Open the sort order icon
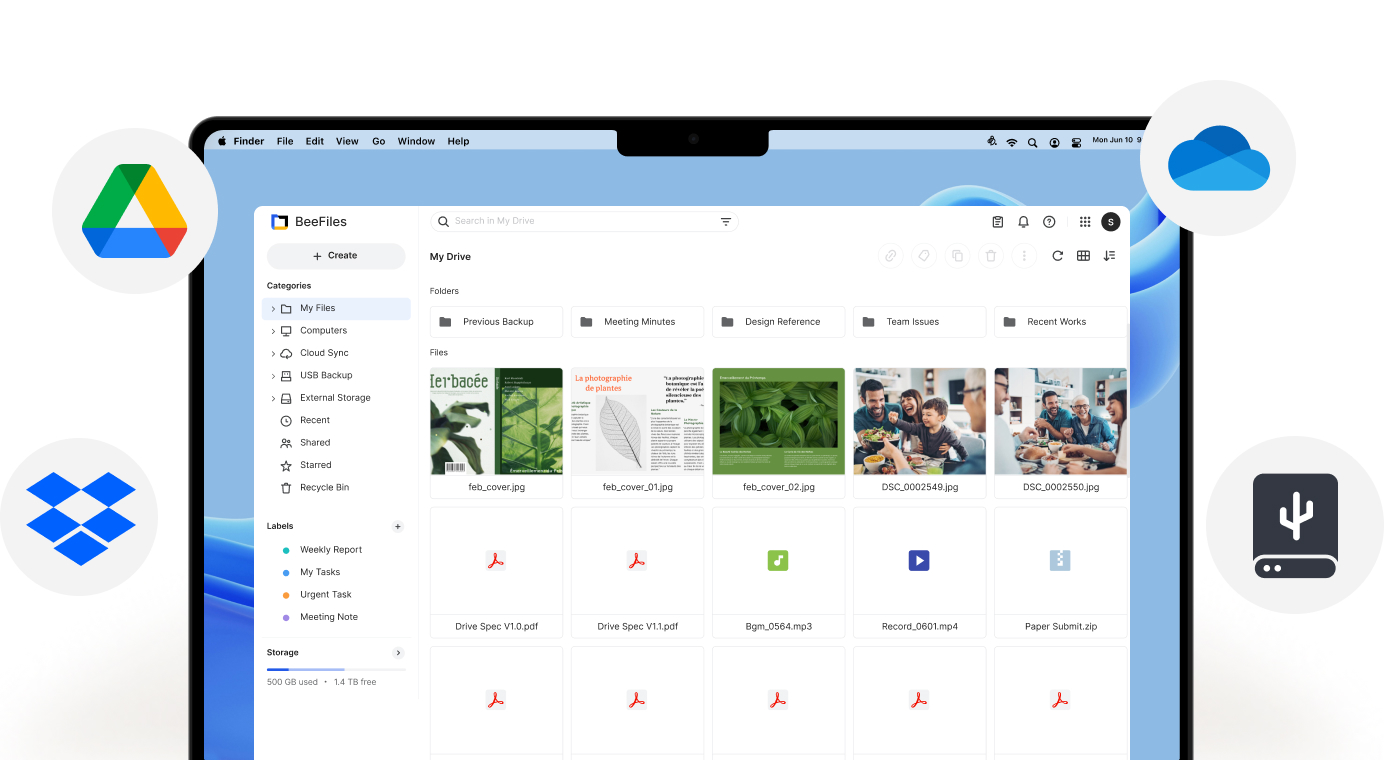 [1109, 255]
